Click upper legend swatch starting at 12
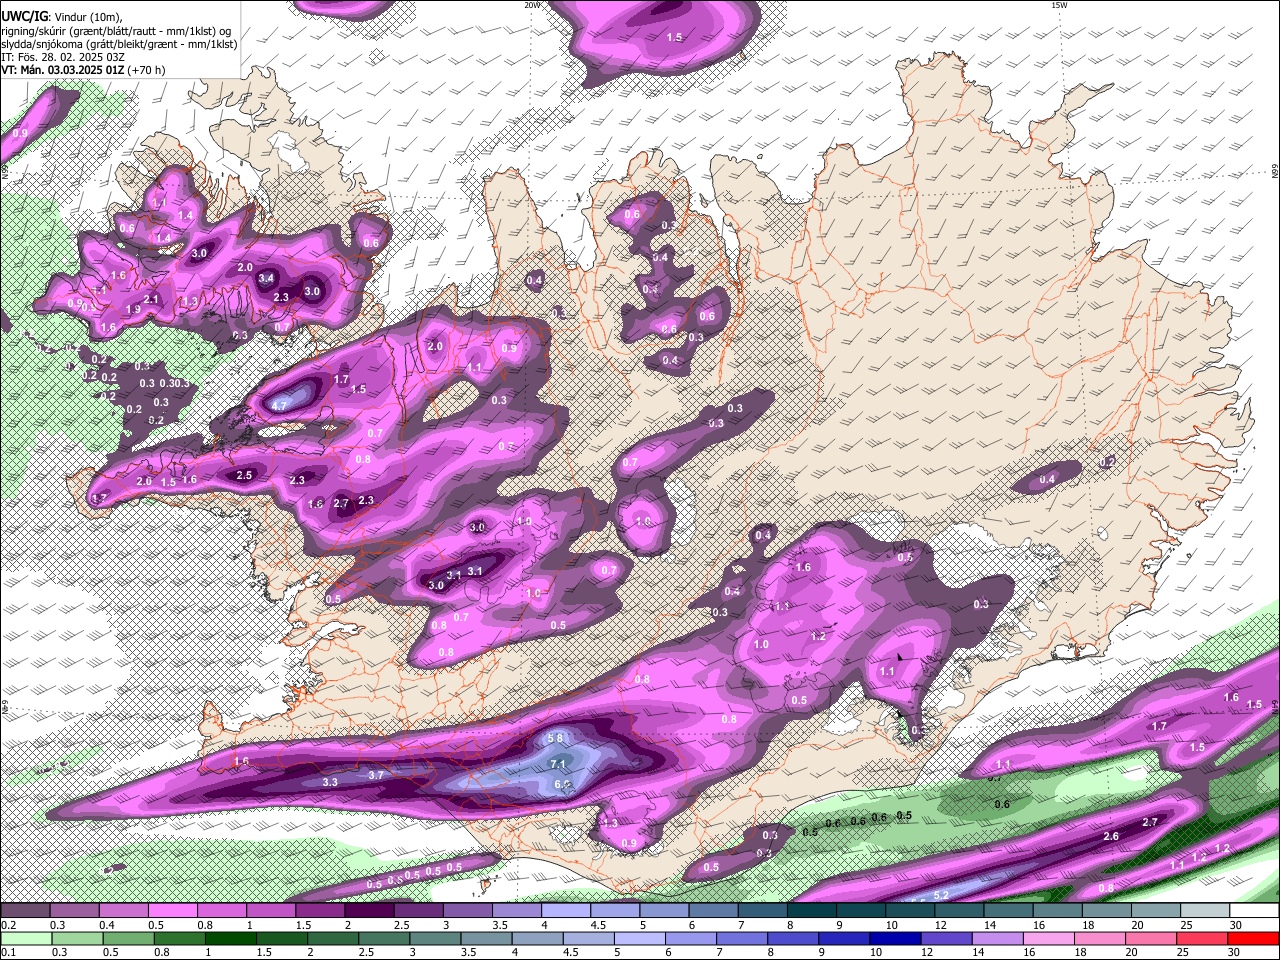The image size is (1280, 960). pos(959,911)
